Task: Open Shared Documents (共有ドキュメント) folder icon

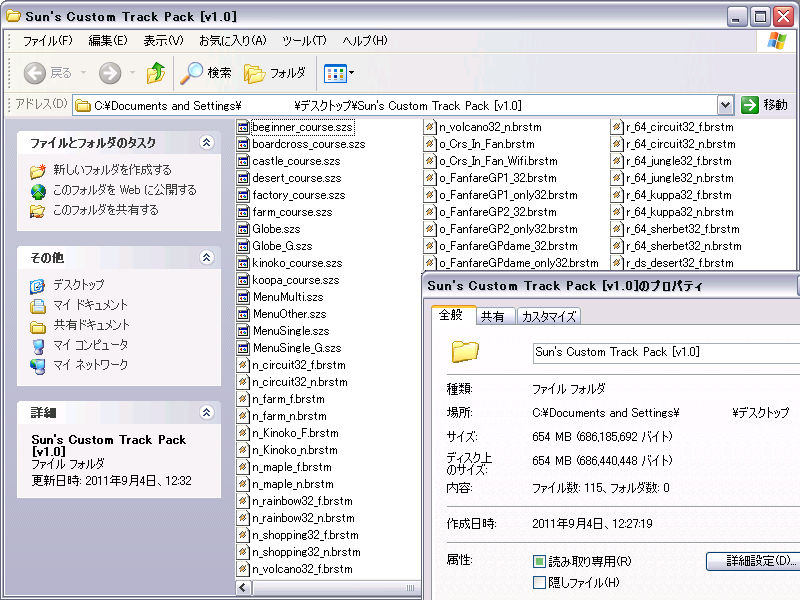Action: tap(38, 326)
